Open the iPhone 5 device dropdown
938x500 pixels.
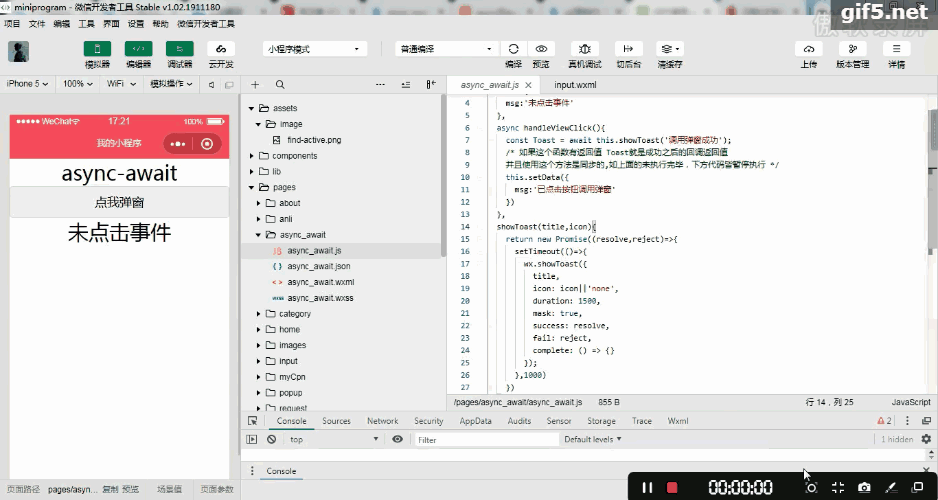28,84
